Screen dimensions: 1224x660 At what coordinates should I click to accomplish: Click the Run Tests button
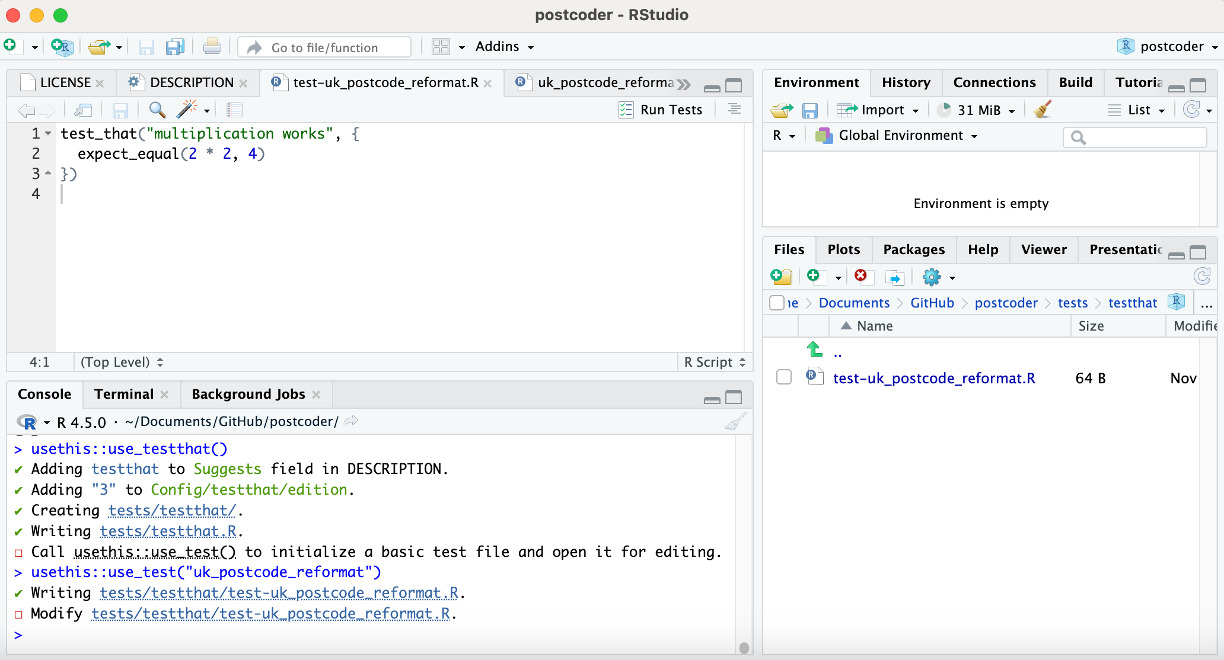tap(660, 110)
